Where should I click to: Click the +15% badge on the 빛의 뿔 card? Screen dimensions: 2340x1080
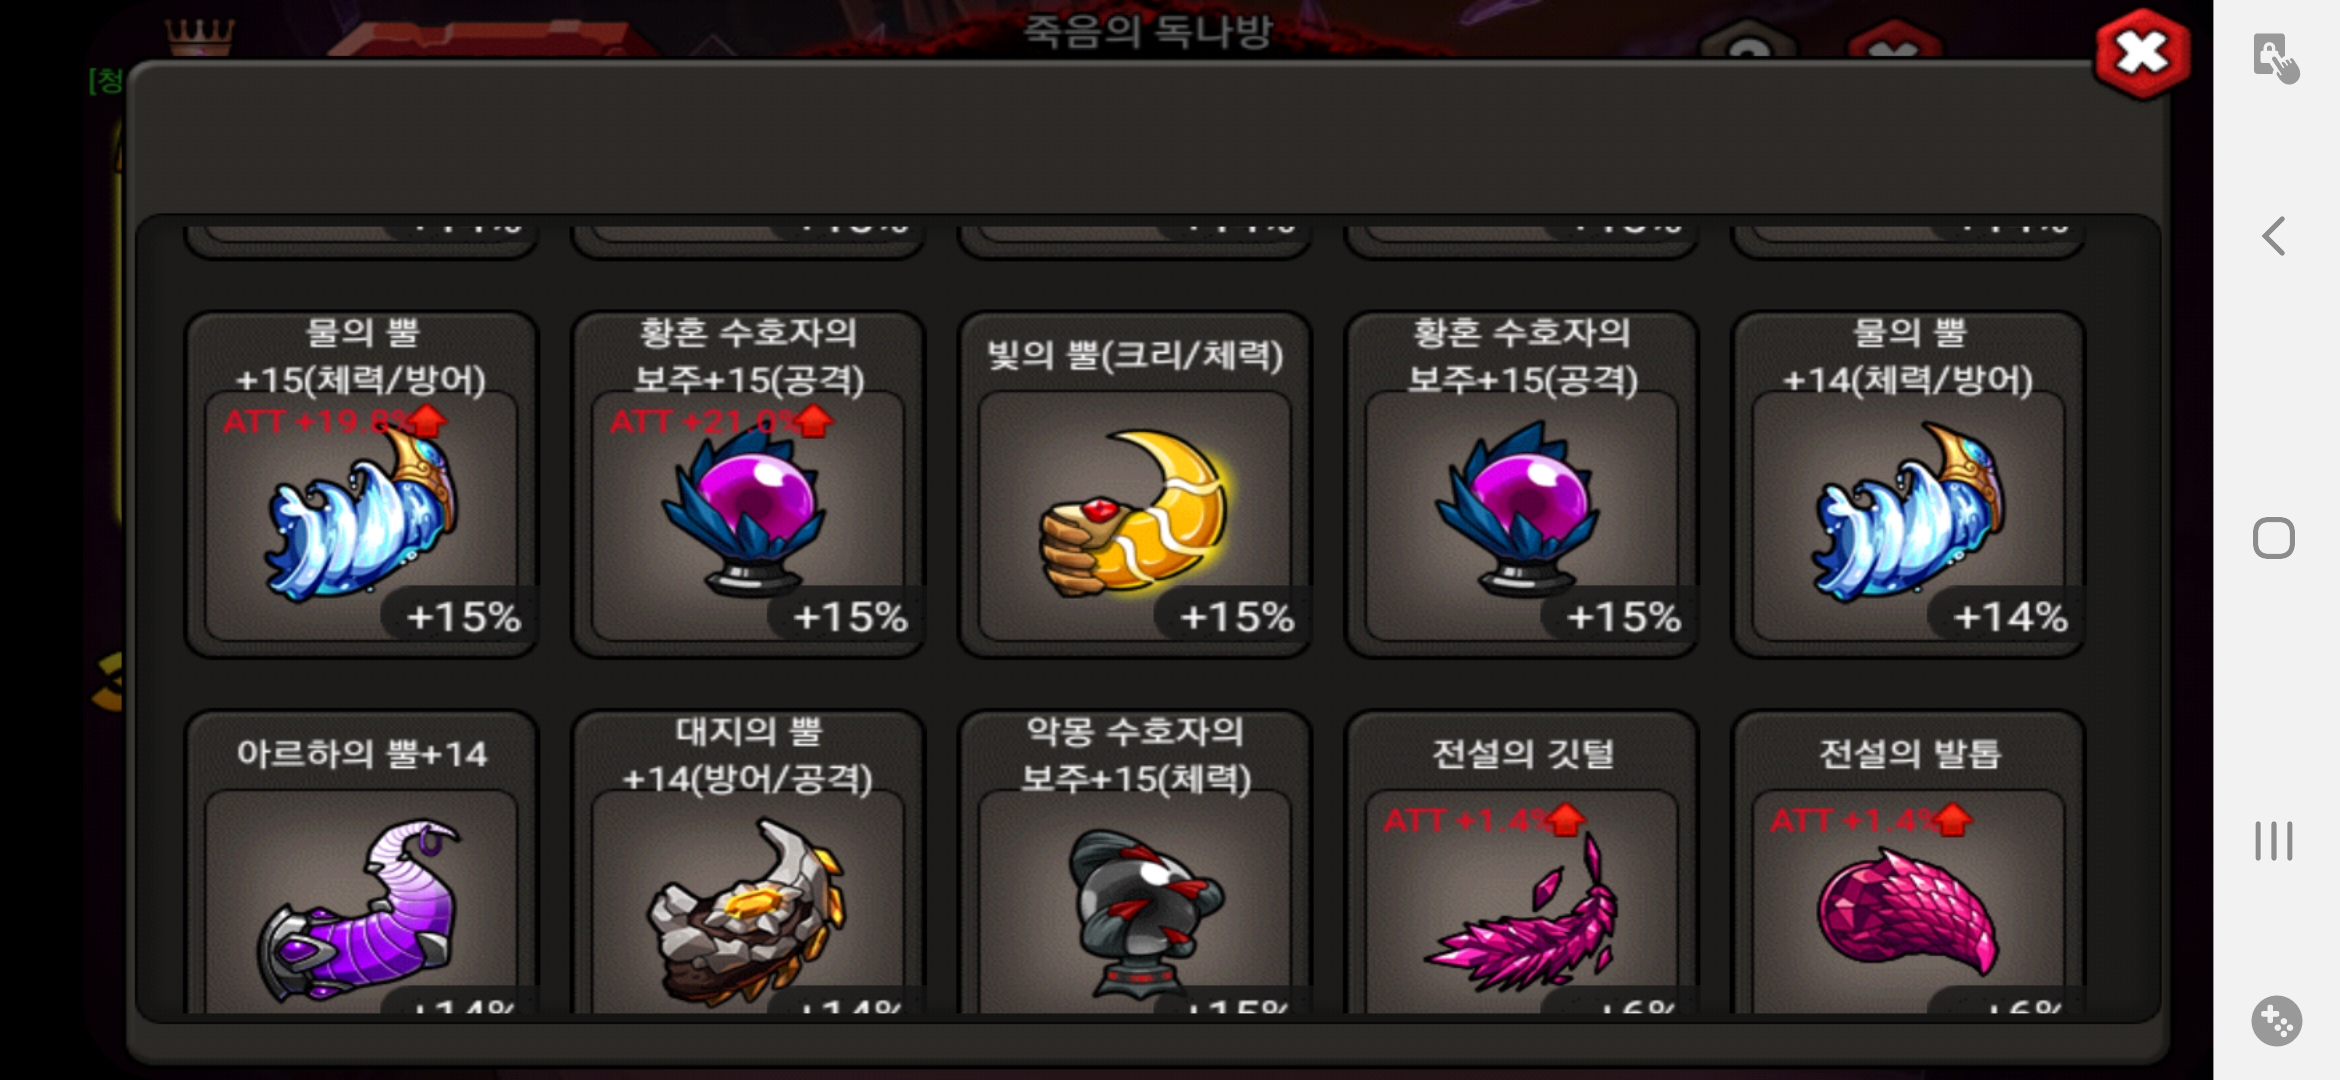point(1237,617)
